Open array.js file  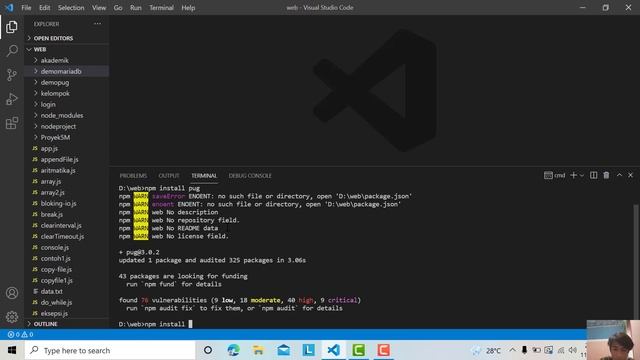(67, 181)
